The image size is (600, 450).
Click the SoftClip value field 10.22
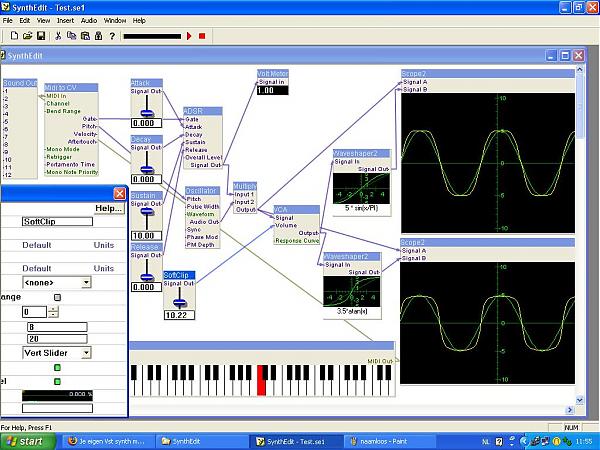179,315
